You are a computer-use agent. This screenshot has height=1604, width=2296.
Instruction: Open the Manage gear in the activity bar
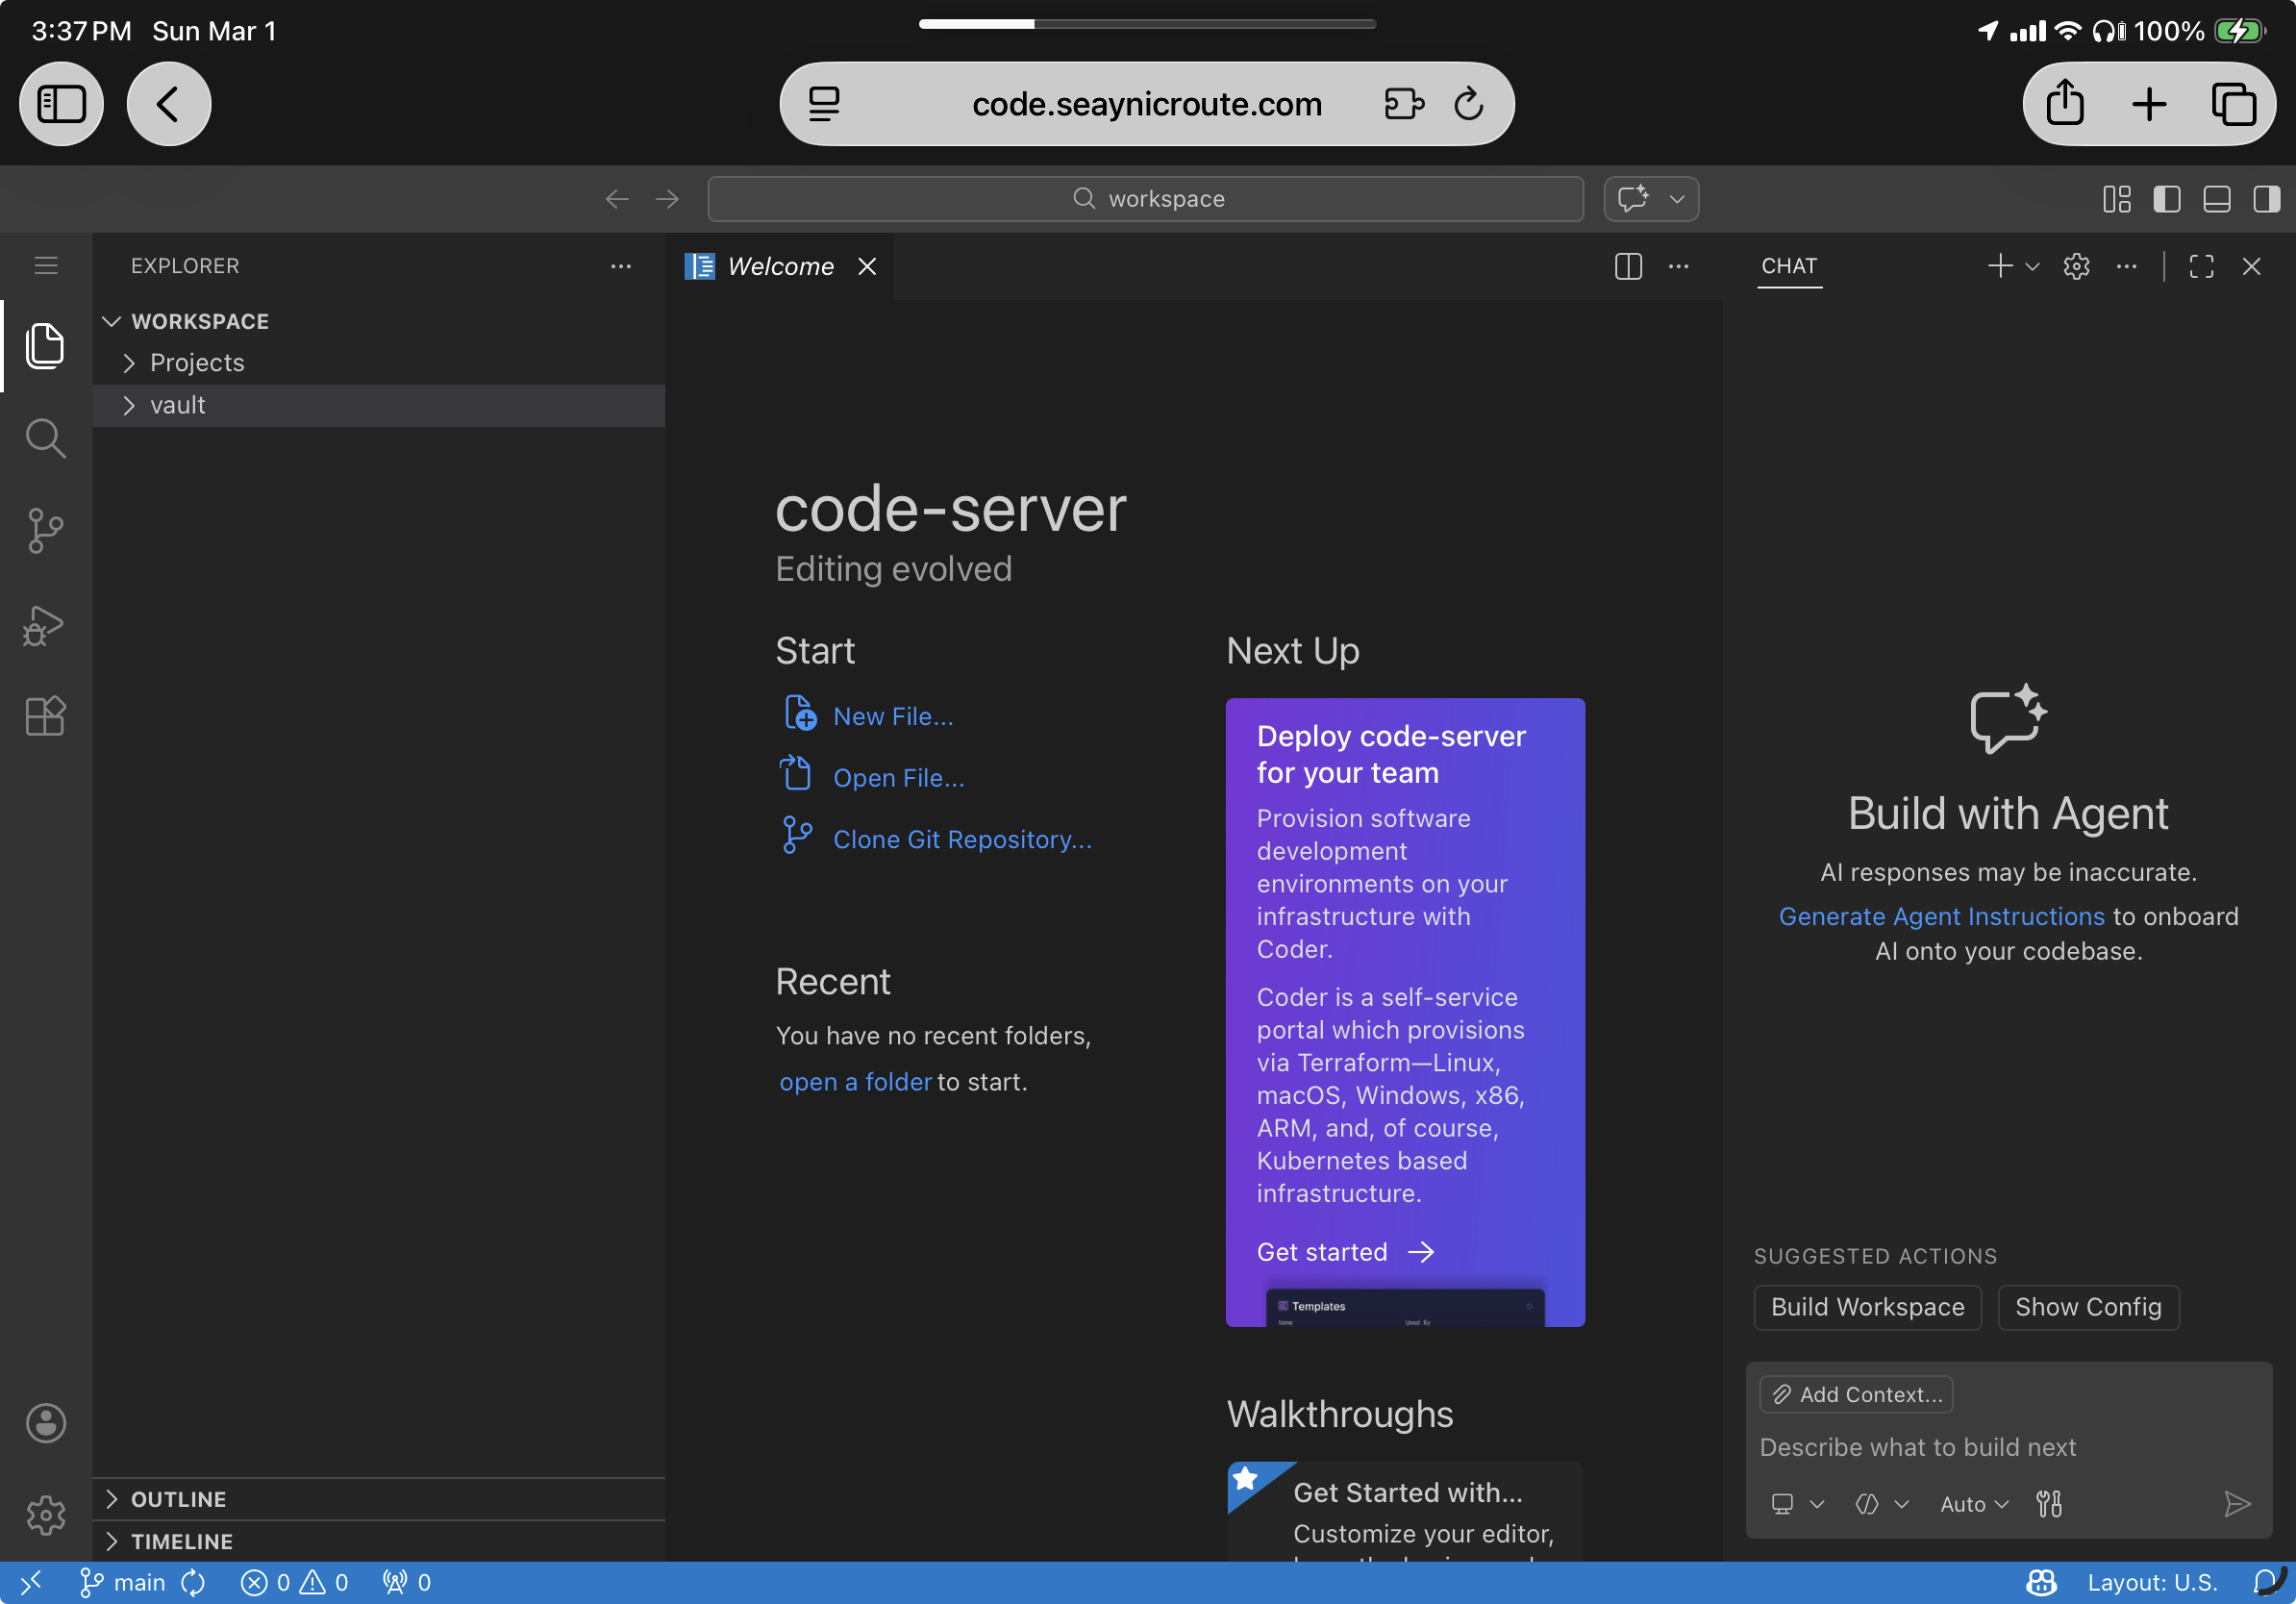click(45, 1515)
